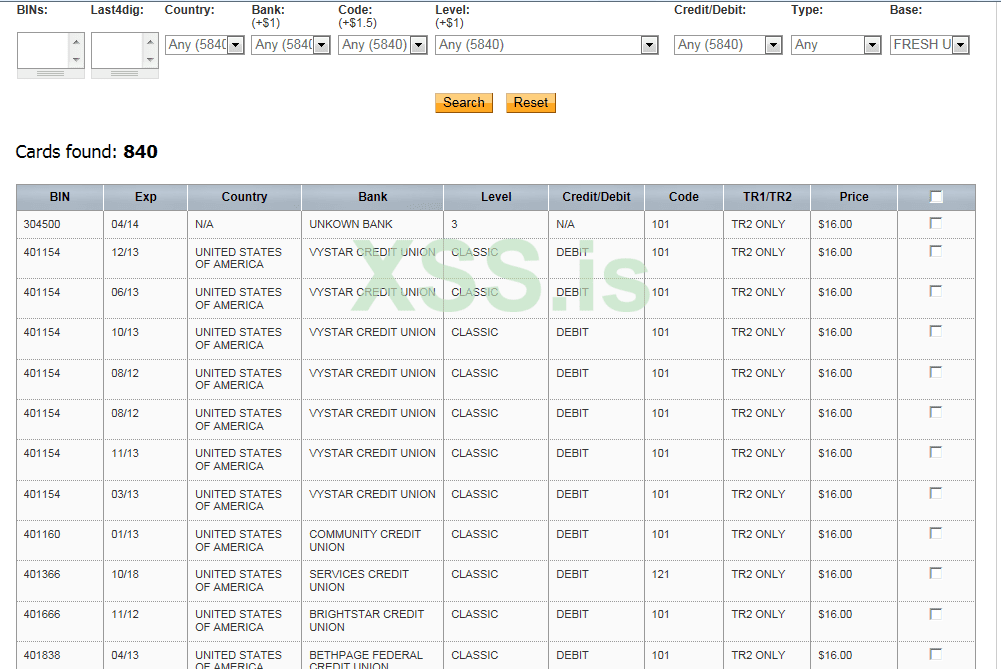Open the Base dropdown showing FRESH
This screenshot has height=669, width=1001.
[930, 45]
